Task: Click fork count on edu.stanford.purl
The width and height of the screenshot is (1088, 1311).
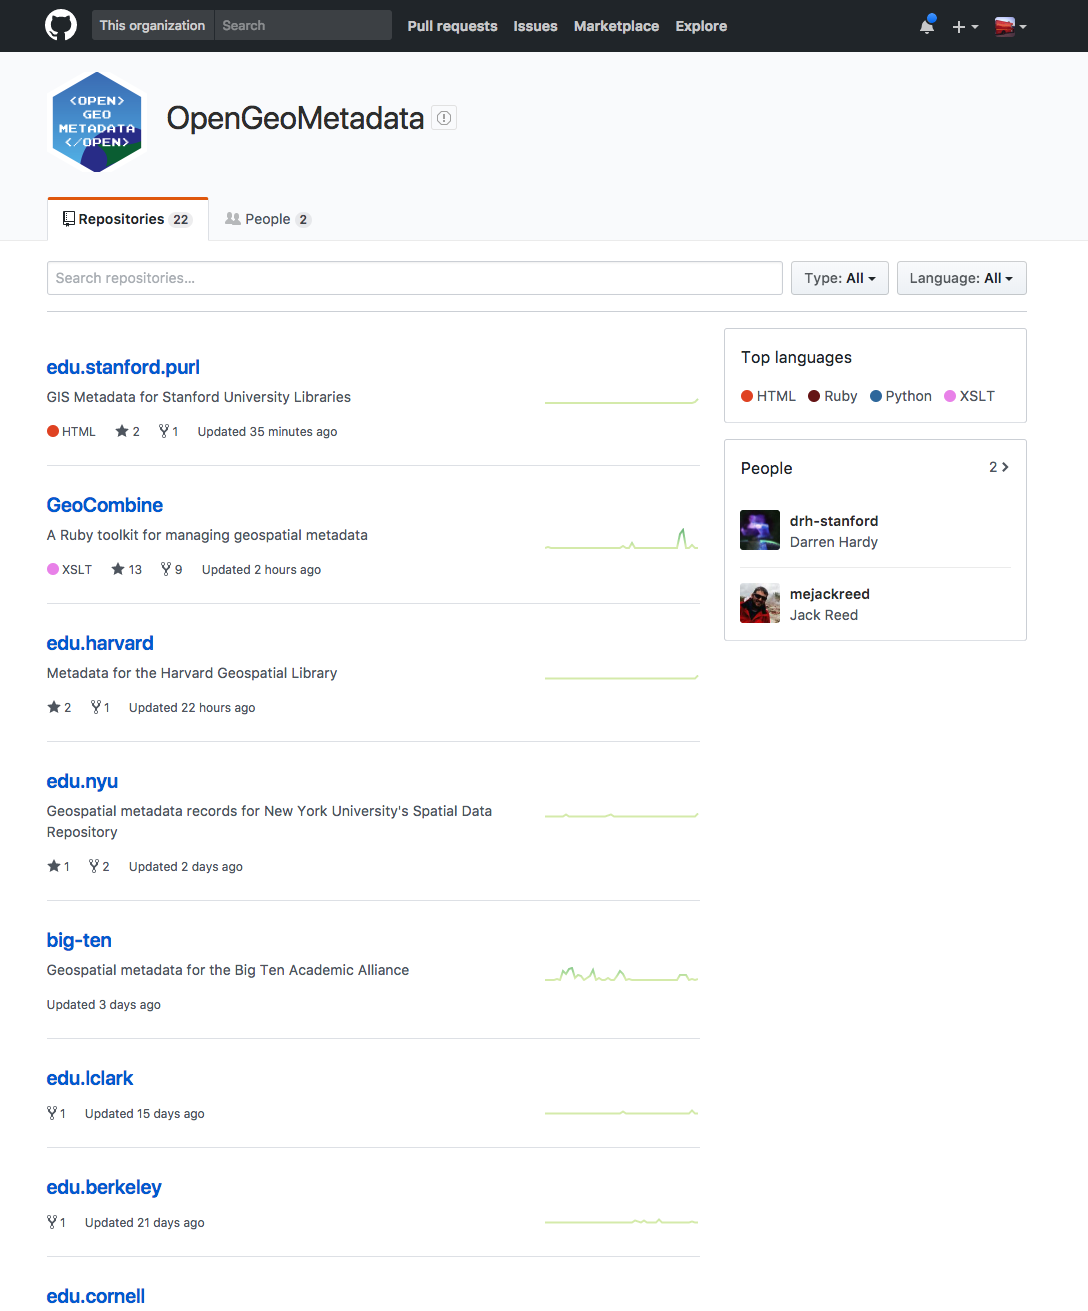Action: 168,431
